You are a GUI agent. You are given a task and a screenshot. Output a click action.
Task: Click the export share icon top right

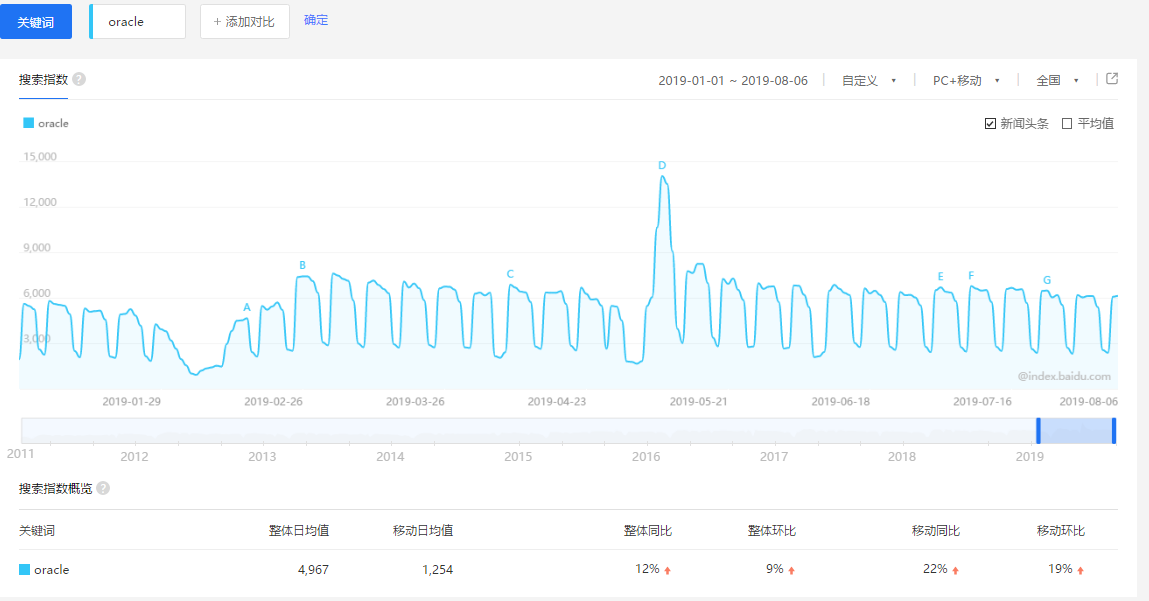1111,79
